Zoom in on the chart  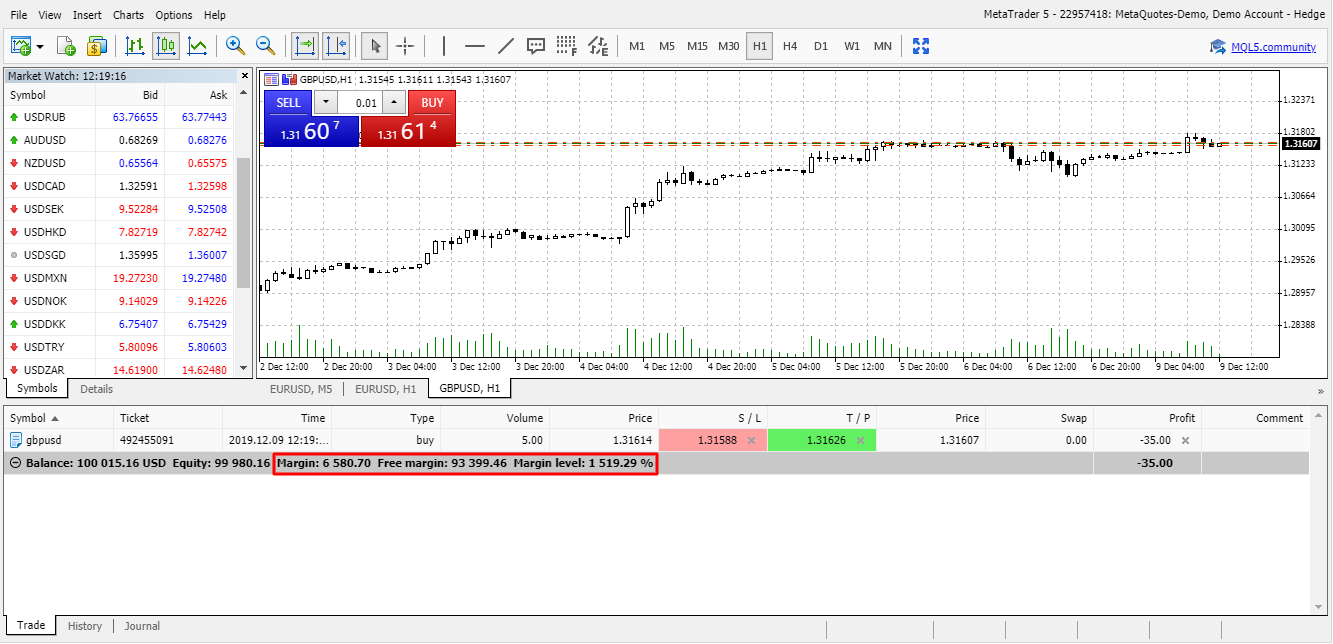[235, 46]
